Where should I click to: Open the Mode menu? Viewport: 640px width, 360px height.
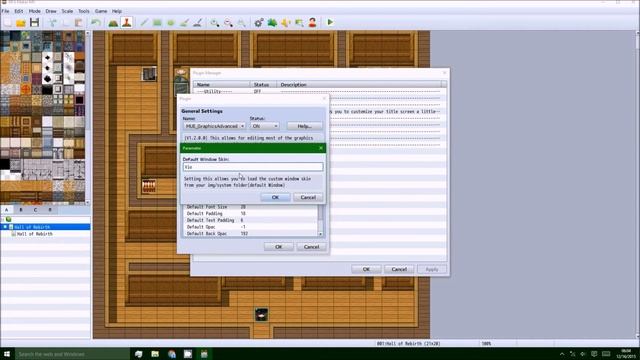tap(34, 11)
